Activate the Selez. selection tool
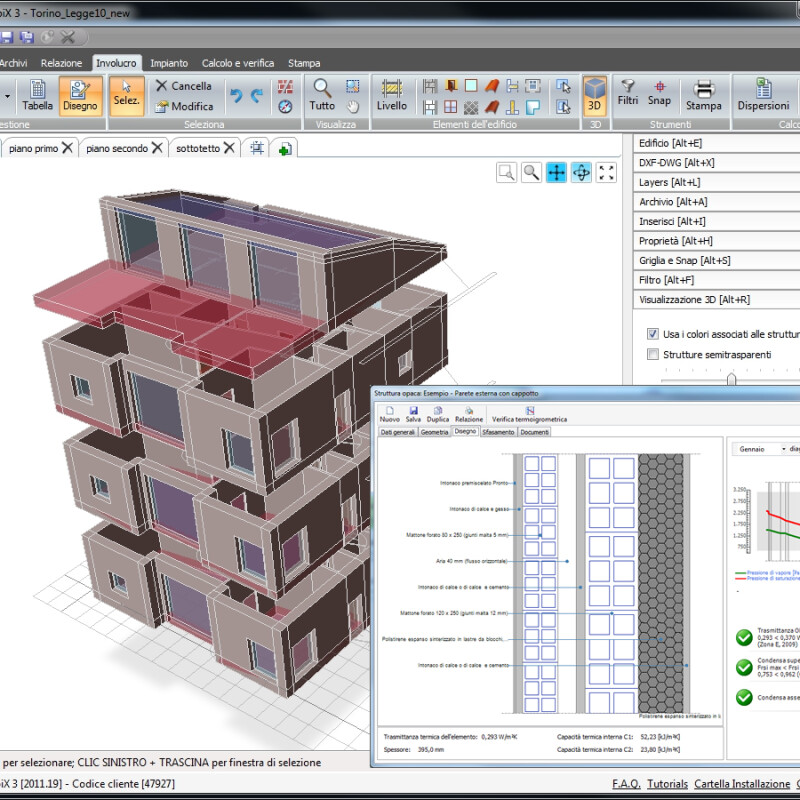Image resolution: width=800 pixels, height=800 pixels. [126, 95]
